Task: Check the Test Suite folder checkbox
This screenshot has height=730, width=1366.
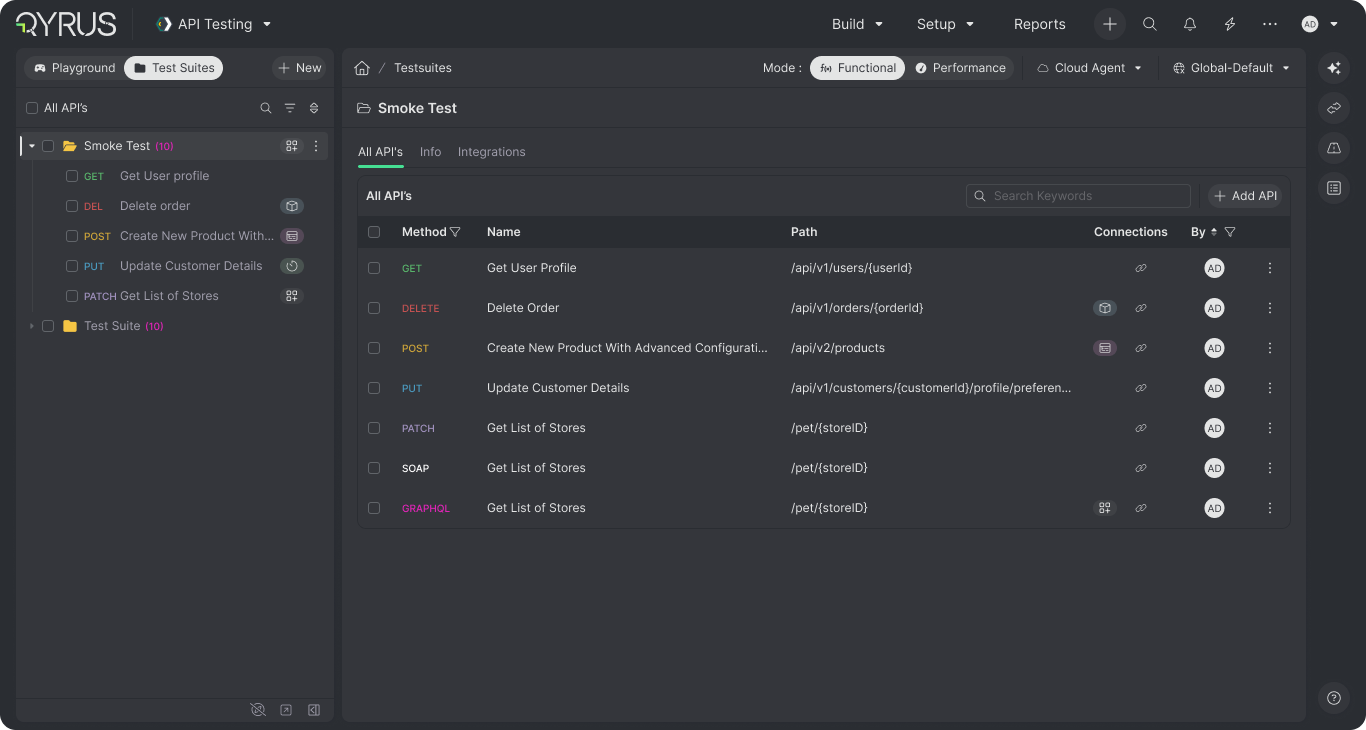Action: [x=48, y=326]
